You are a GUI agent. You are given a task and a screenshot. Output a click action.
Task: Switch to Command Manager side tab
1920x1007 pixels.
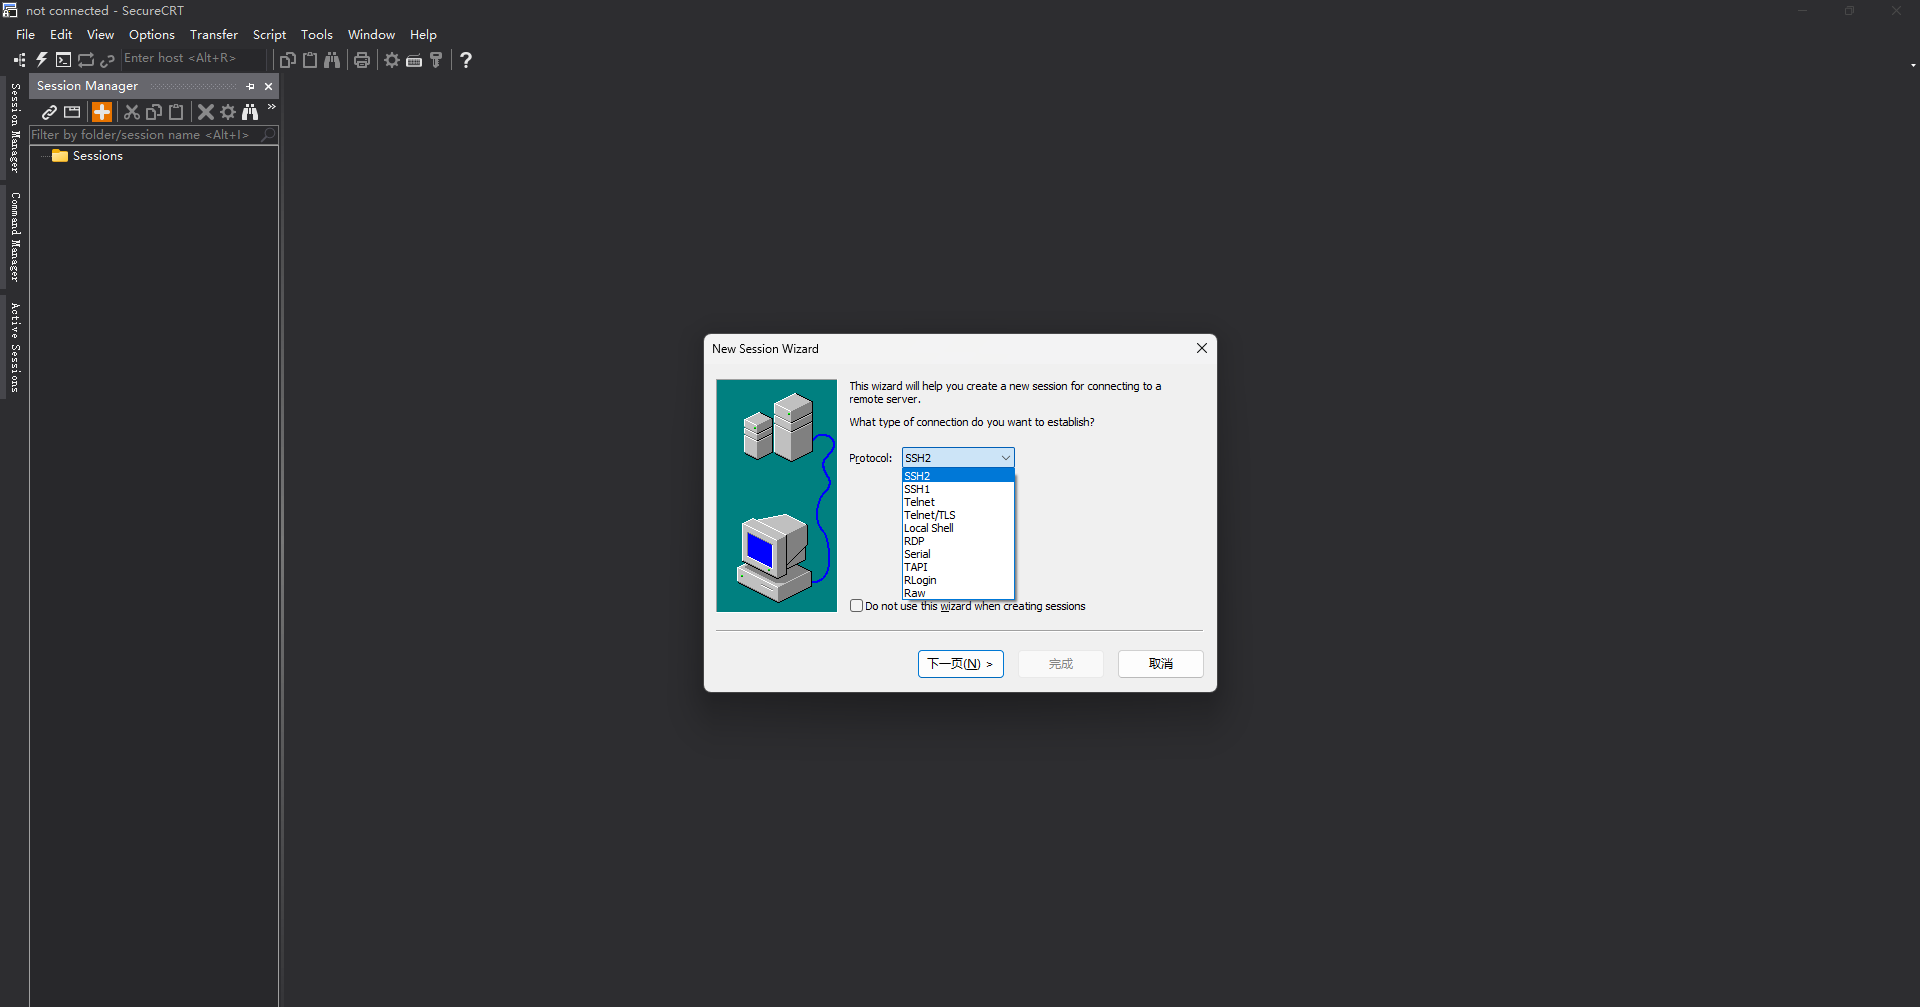(14, 237)
